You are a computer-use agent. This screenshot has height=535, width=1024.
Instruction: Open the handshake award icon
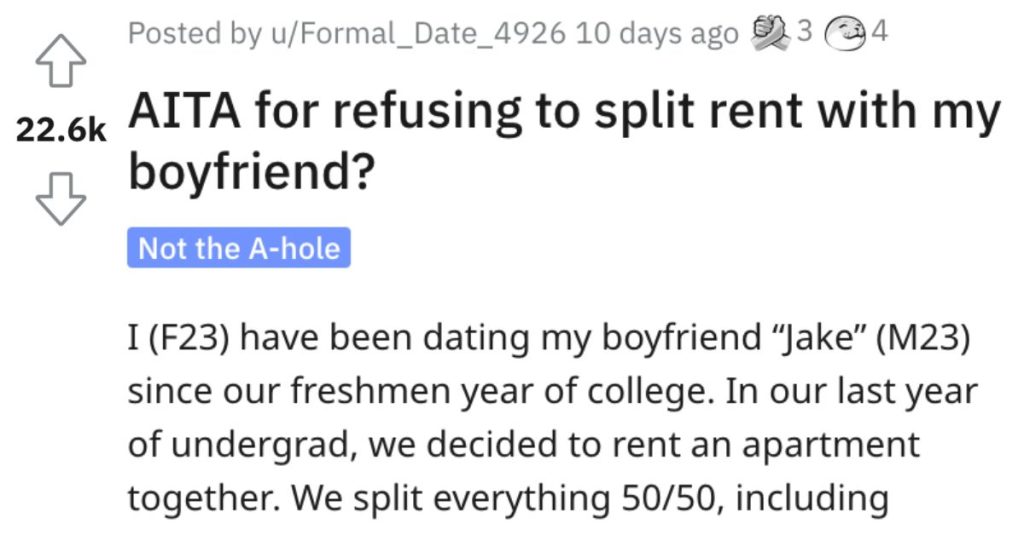coord(771,32)
